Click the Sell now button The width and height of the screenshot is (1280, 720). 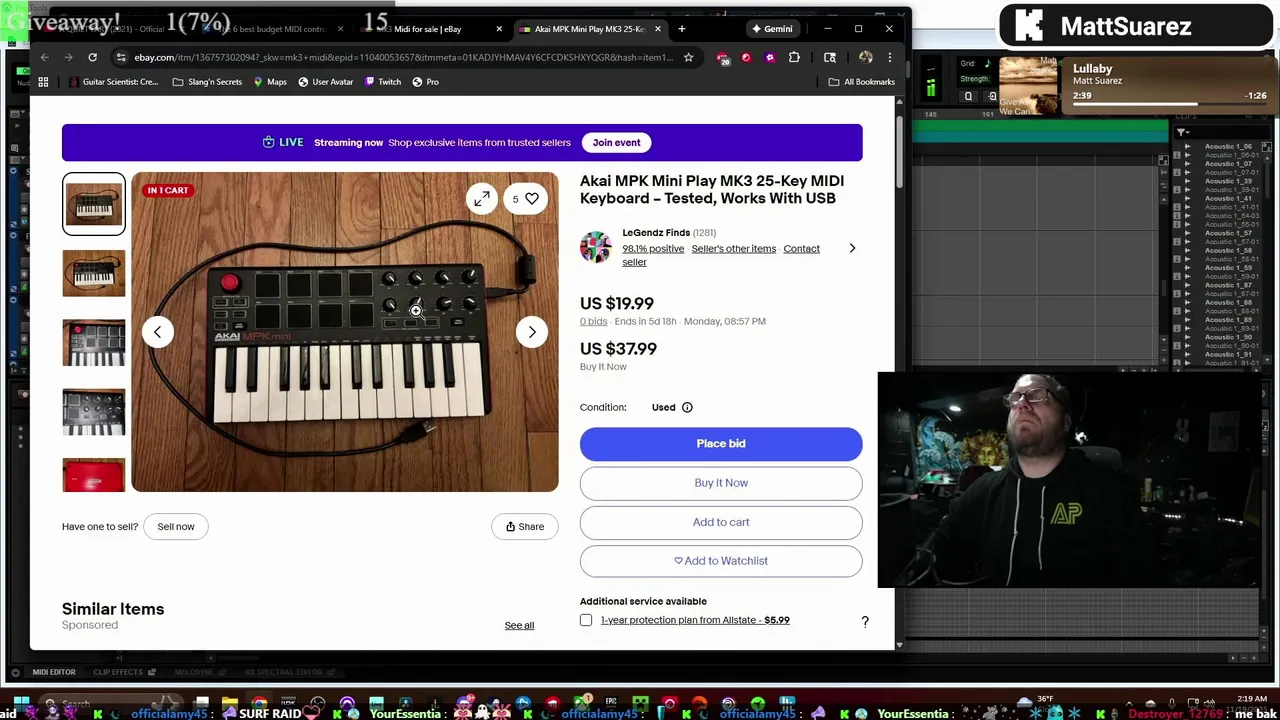[176, 527]
